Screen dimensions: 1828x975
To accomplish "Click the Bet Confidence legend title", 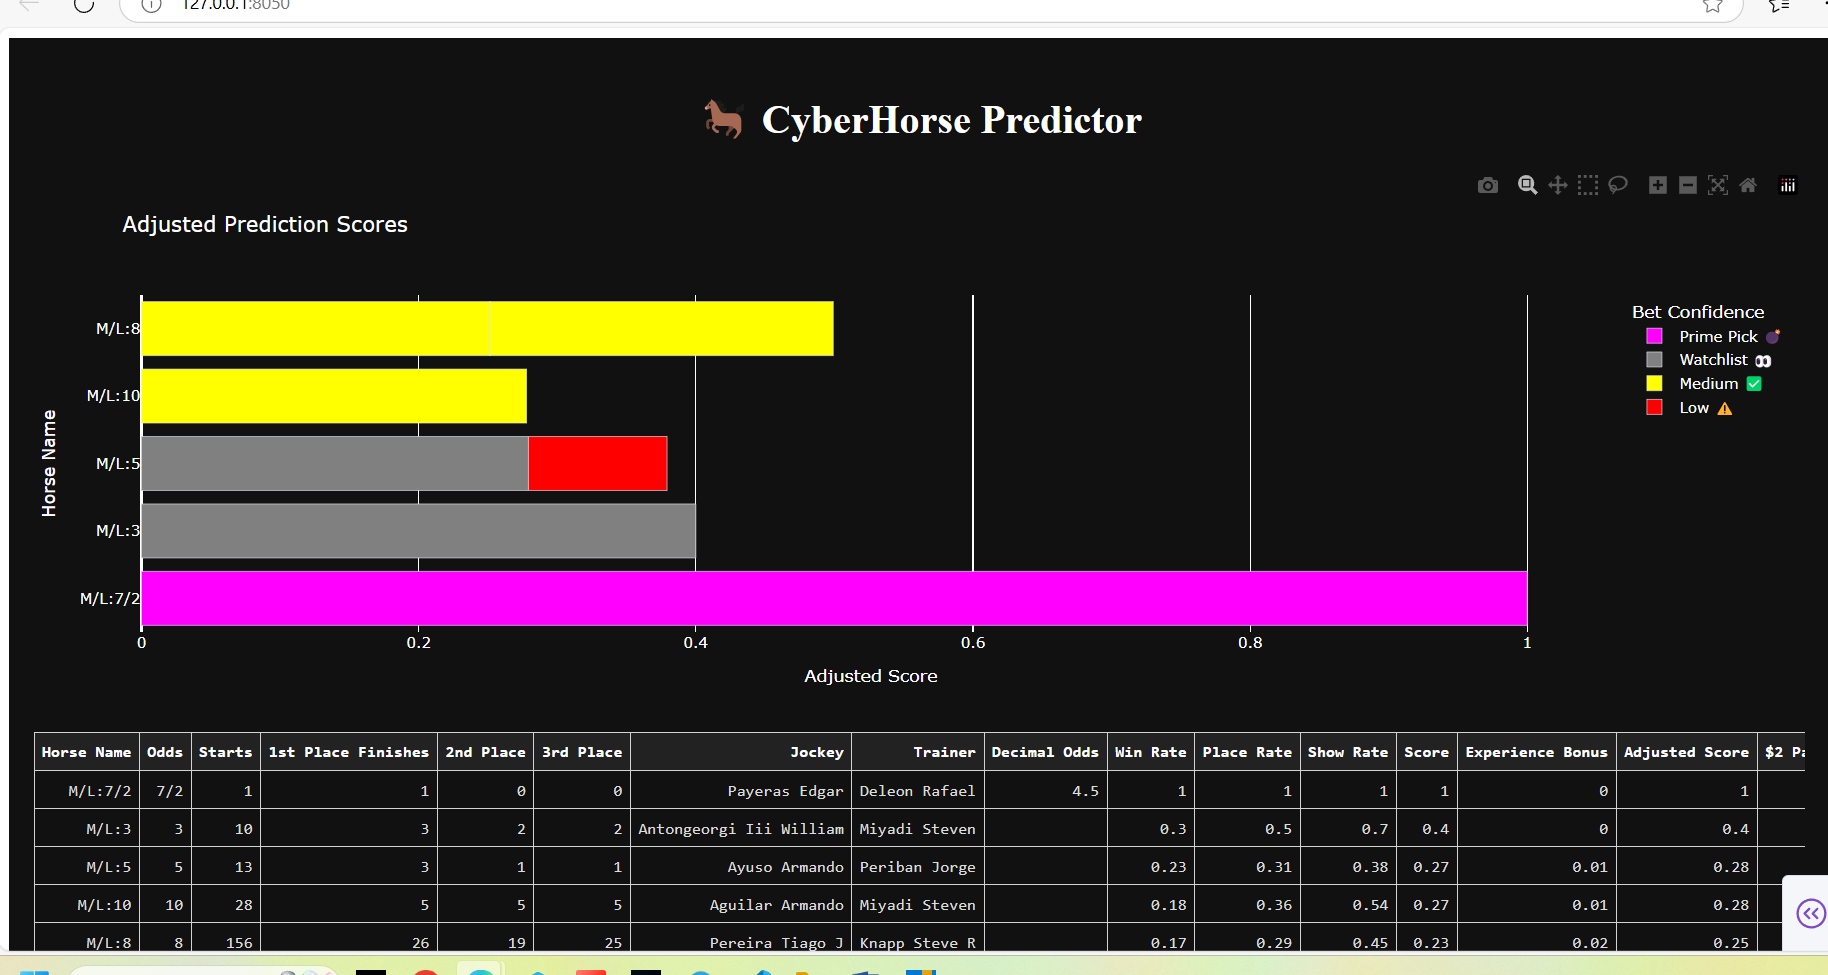I will [1698, 312].
